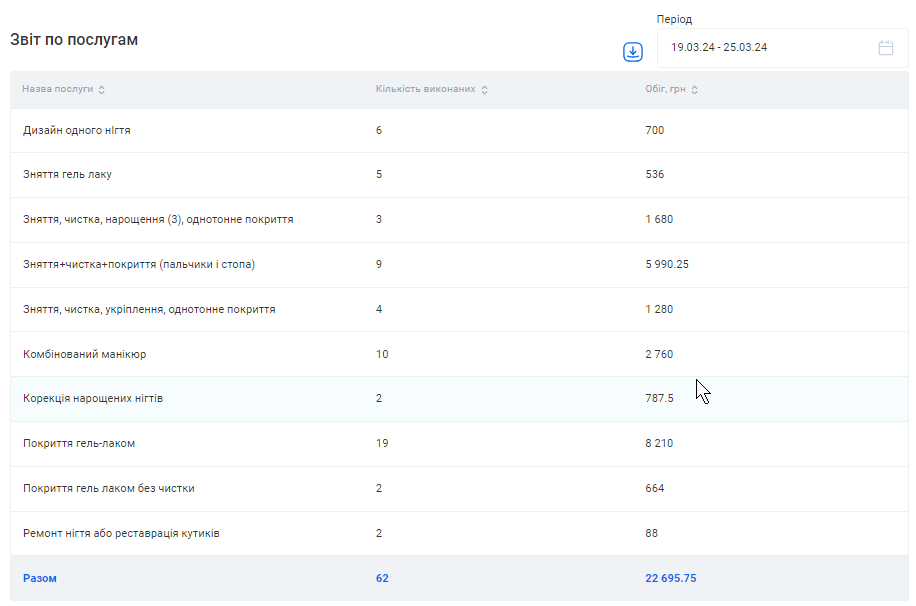Viewport: 916px width, 606px height.
Task: Open the calendar date picker icon
Action: (885, 48)
